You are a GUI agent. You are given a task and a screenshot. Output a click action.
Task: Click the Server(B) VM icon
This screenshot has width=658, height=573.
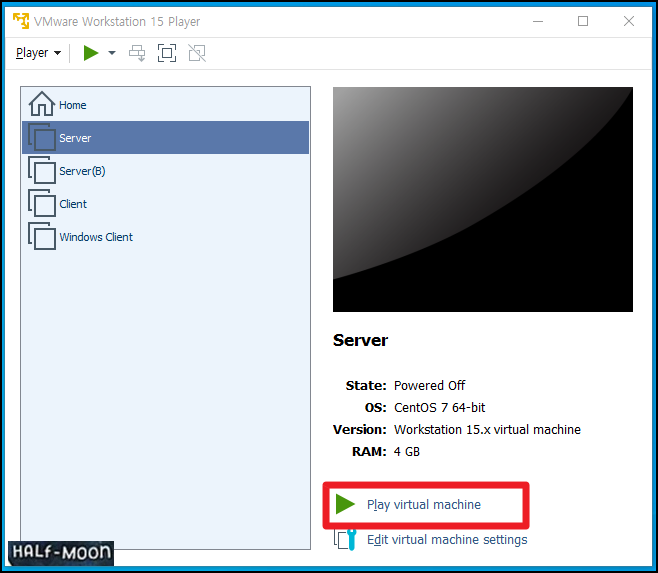pyautogui.click(x=42, y=170)
